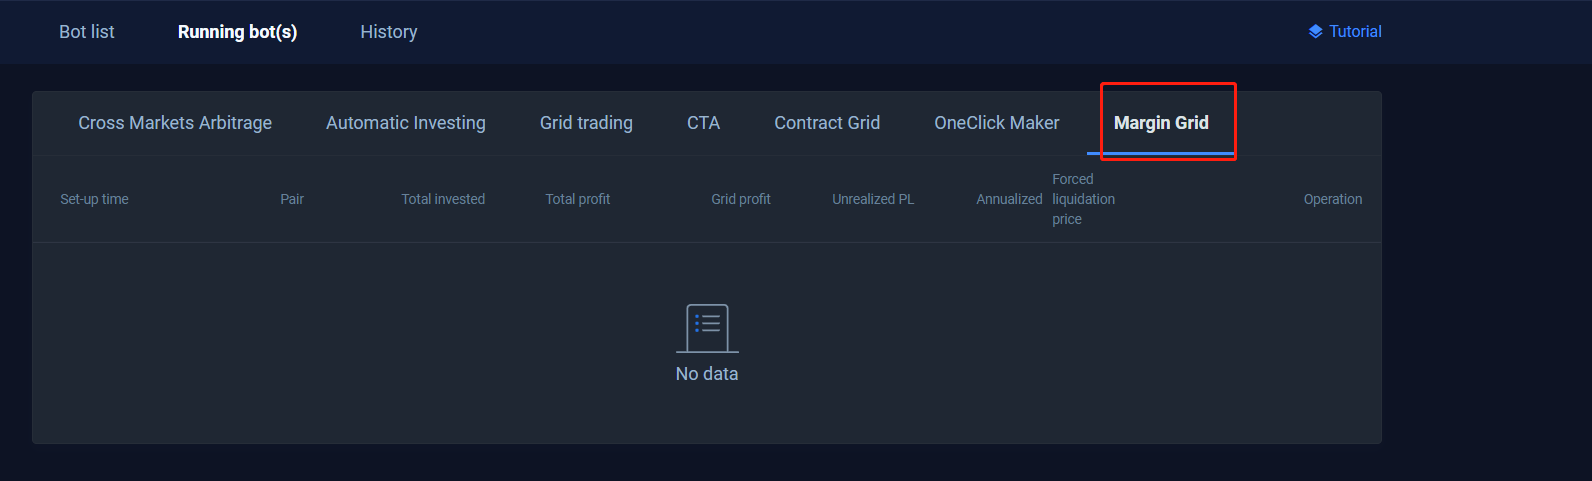The width and height of the screenshot is (1592, 481).
Task: Select the Cross Markets Arbitrage tab
Action: pyautogui.click(x=175, y=123)
